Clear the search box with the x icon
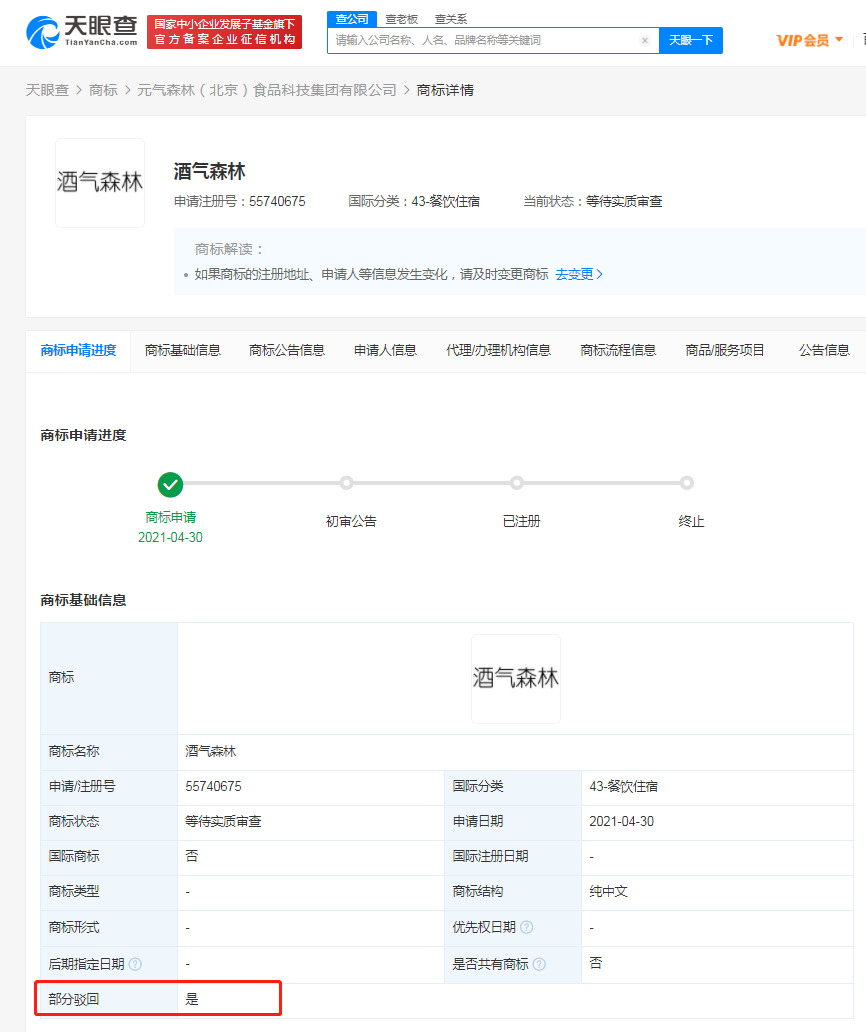 coord(645,41)
